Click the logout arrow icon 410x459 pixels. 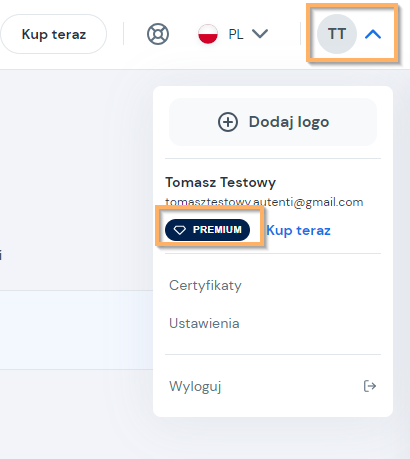370,386
